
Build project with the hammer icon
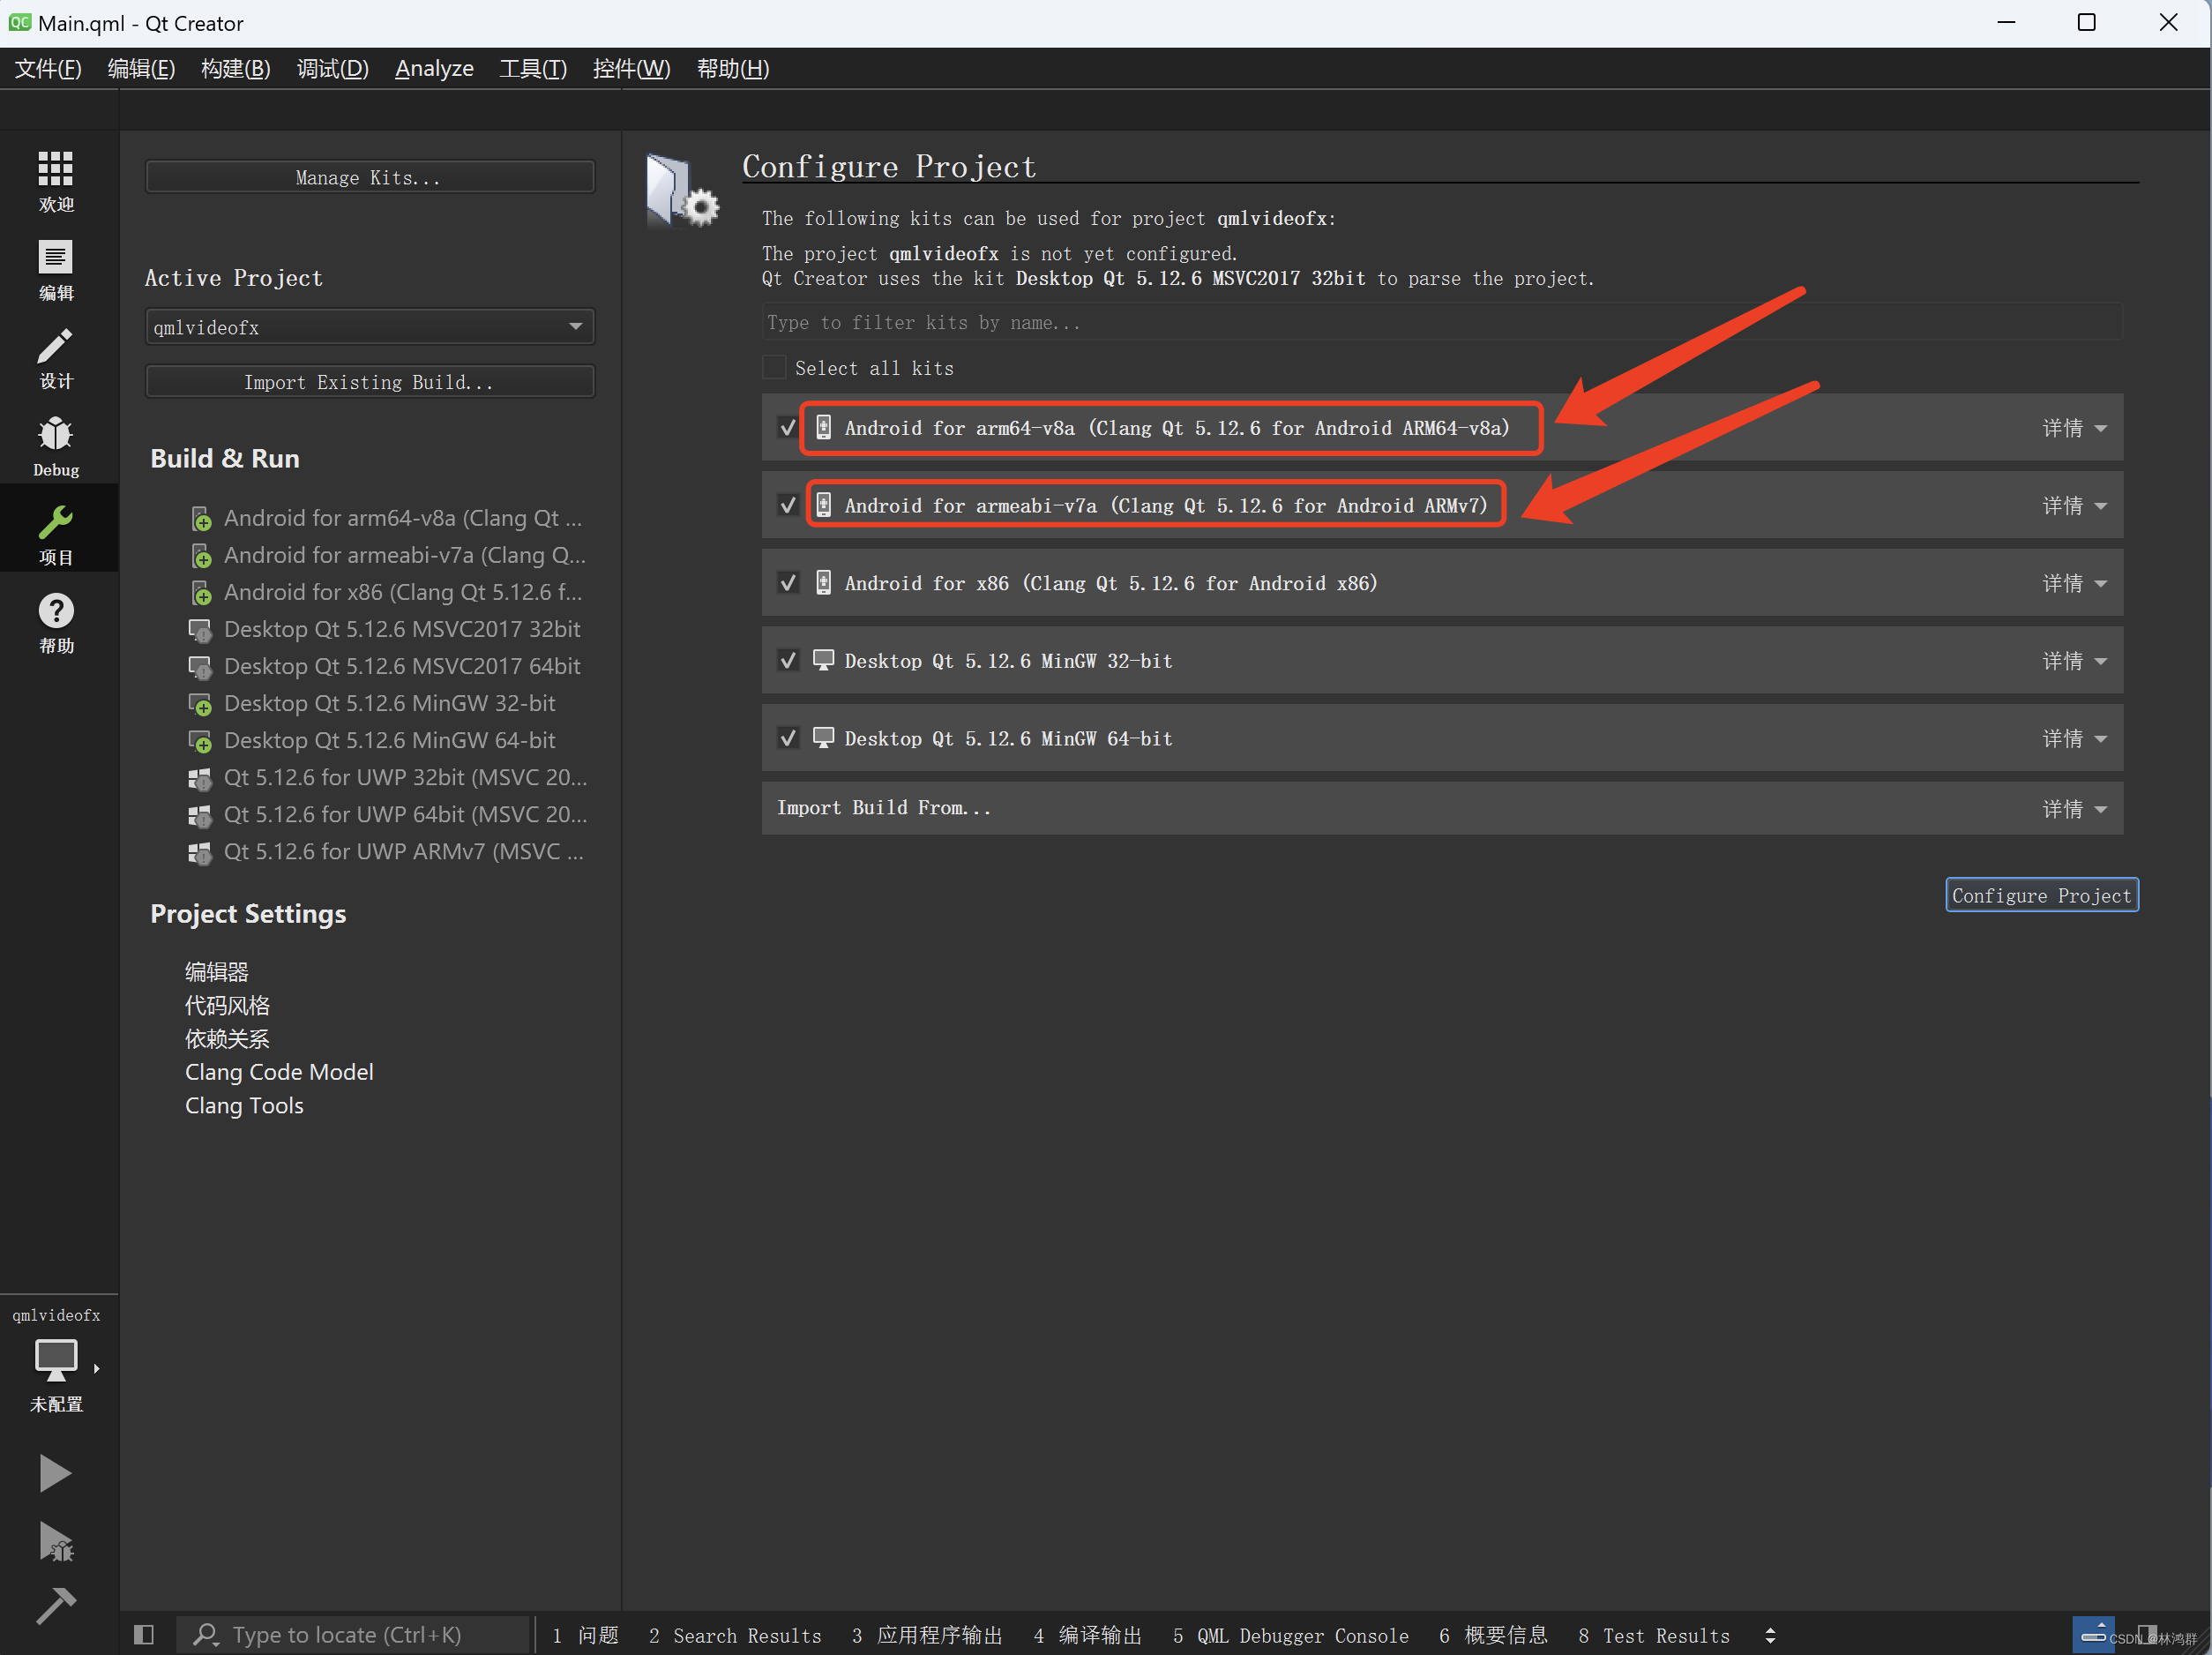[55, 1606]
